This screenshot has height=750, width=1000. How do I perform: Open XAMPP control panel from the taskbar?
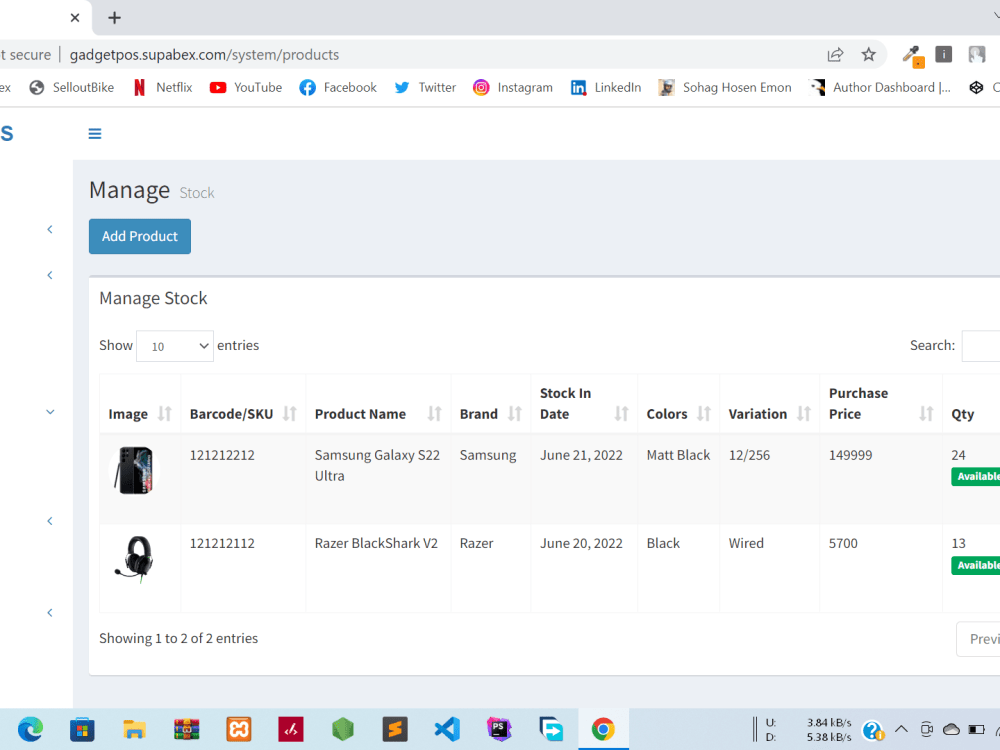pos(238,729)
